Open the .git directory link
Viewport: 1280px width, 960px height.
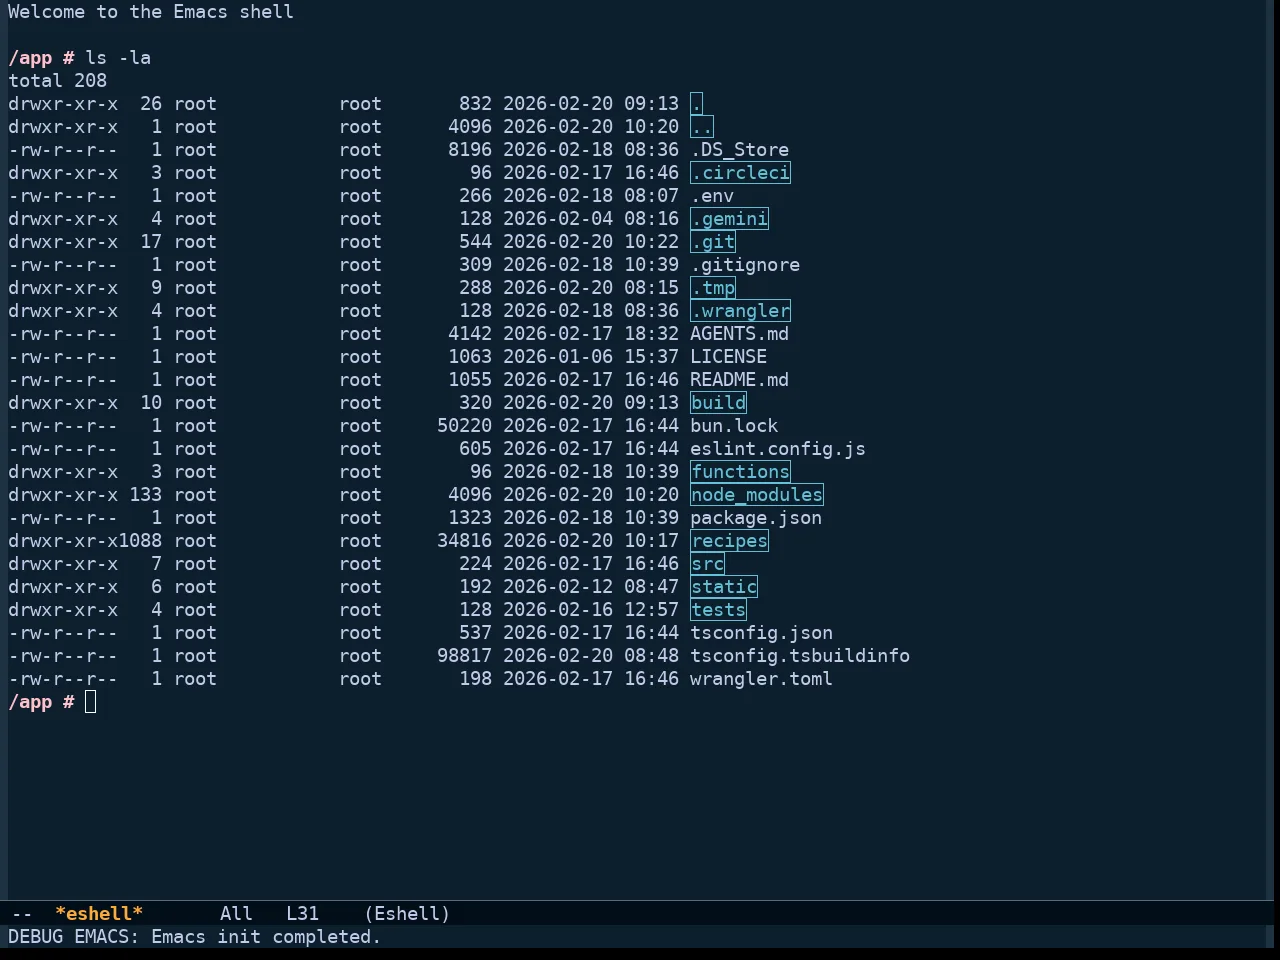(x=713, y=242)
